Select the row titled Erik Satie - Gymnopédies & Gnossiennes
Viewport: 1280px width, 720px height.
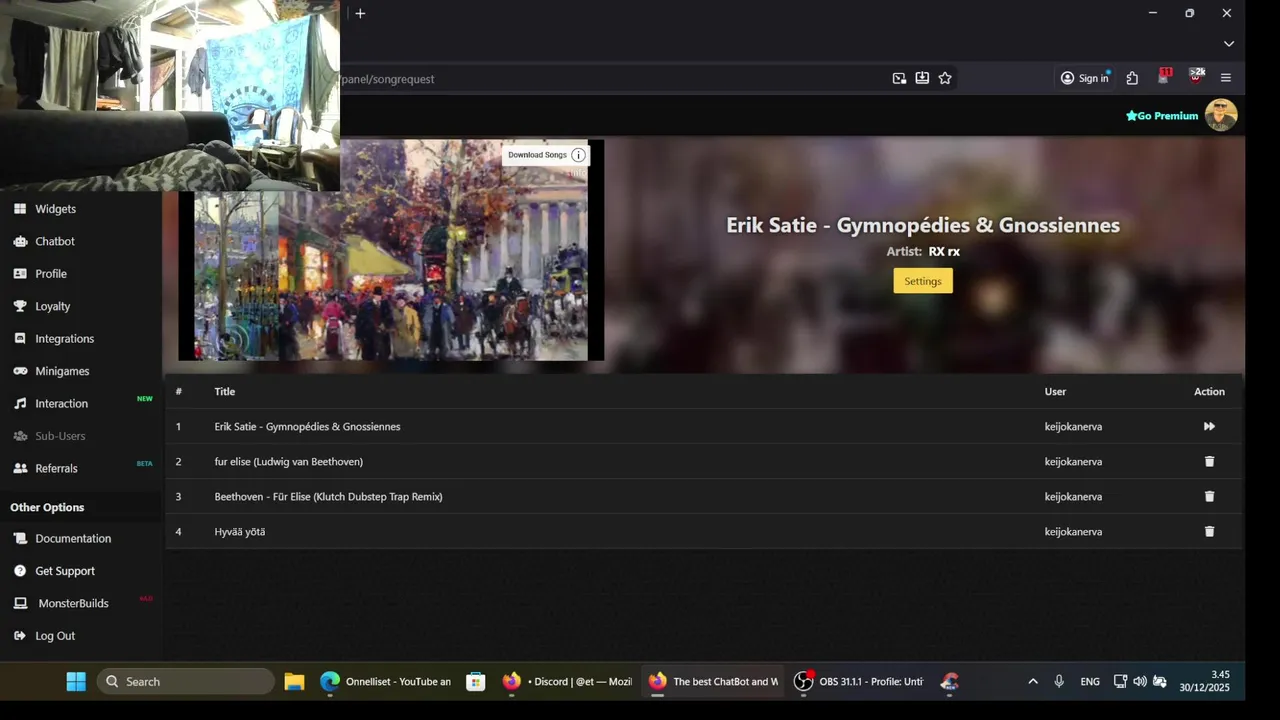coord(704,426)
